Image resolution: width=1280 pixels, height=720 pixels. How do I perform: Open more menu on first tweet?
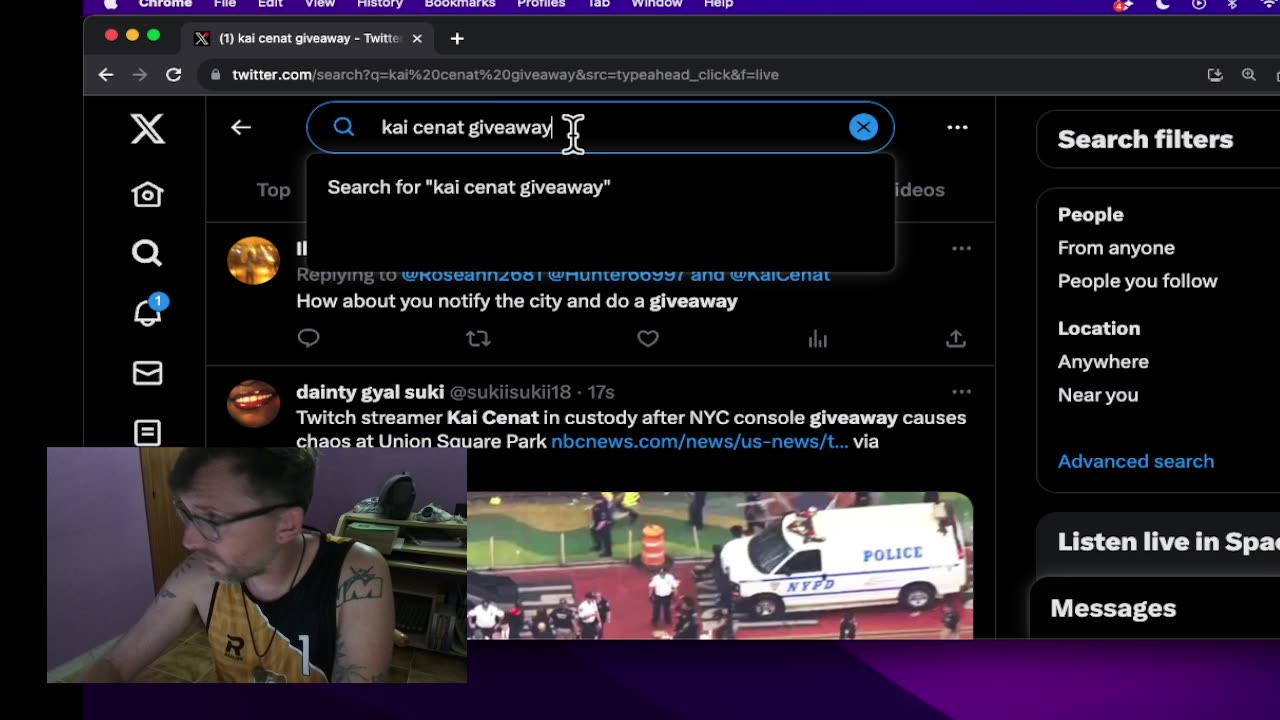[x=961, y=248]
